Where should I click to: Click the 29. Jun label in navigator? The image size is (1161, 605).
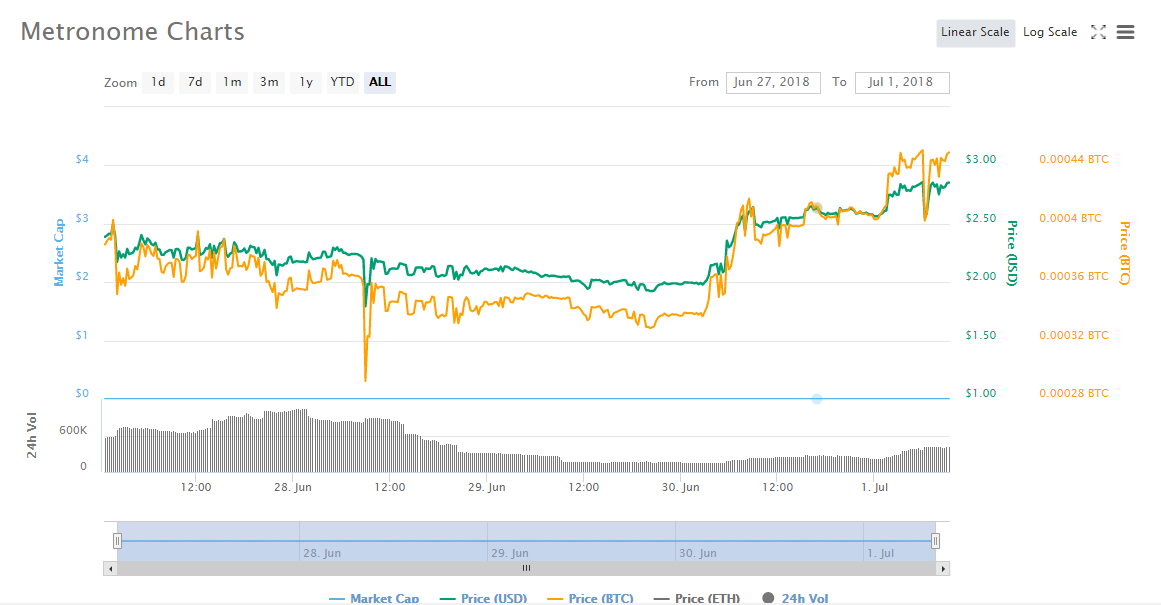click(510, 553)
